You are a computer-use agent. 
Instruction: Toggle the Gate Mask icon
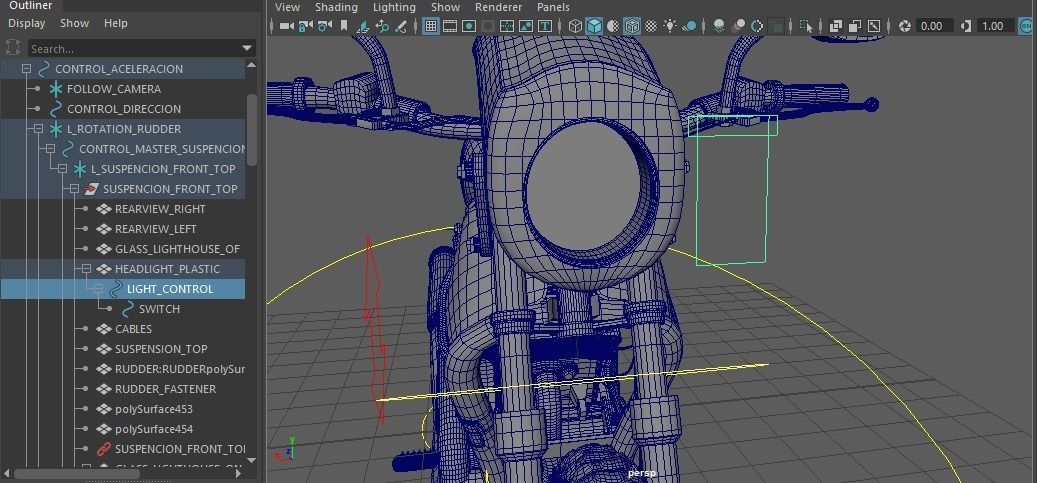487,26
